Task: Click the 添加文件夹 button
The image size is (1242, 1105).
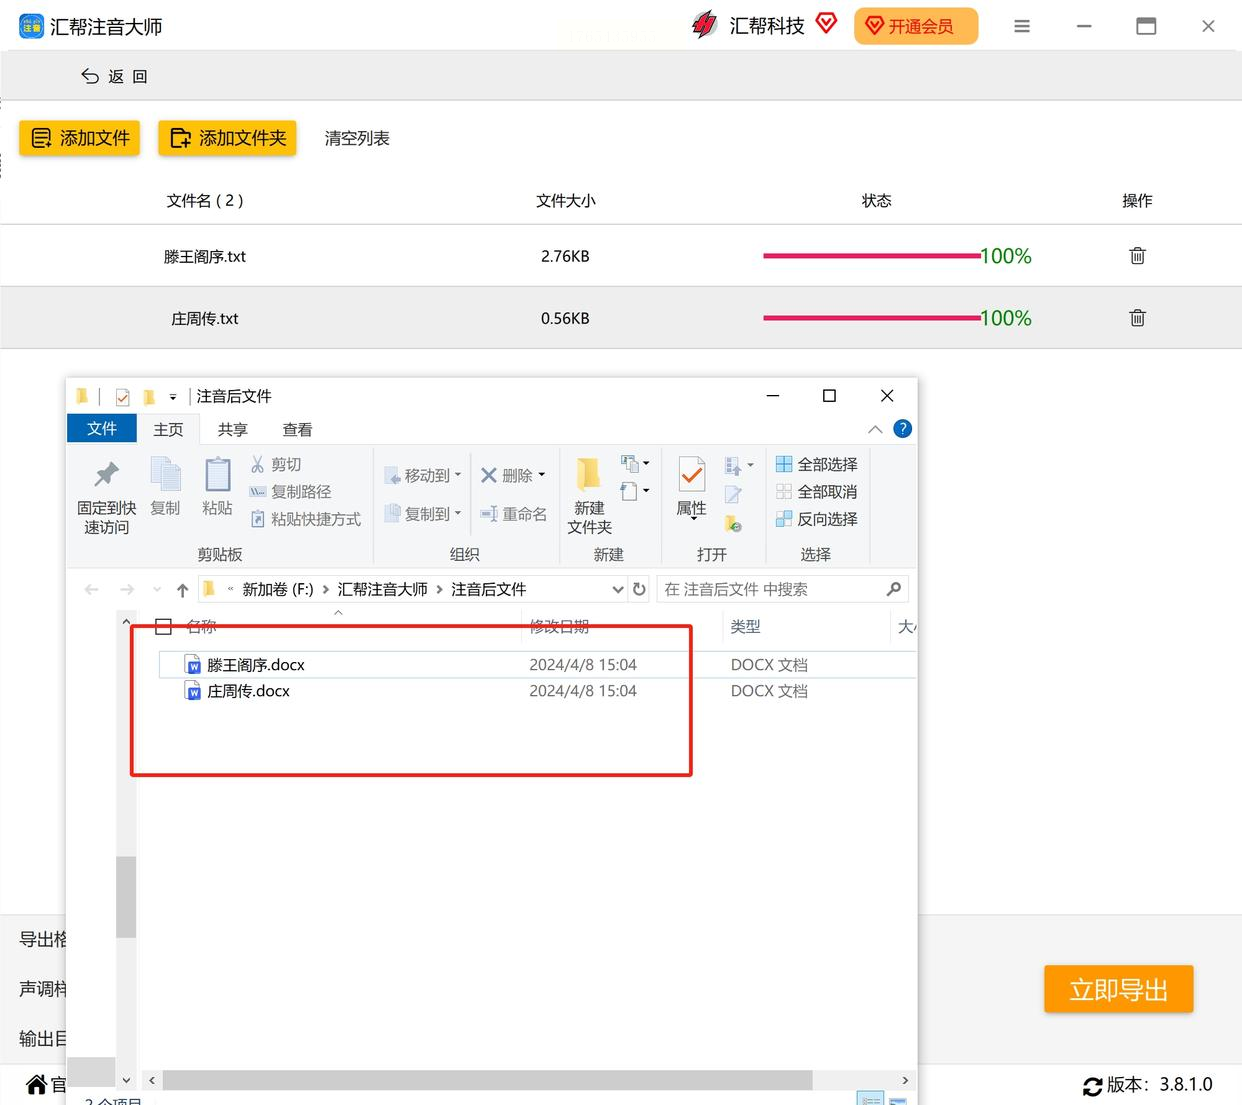Action: [227, 138]
